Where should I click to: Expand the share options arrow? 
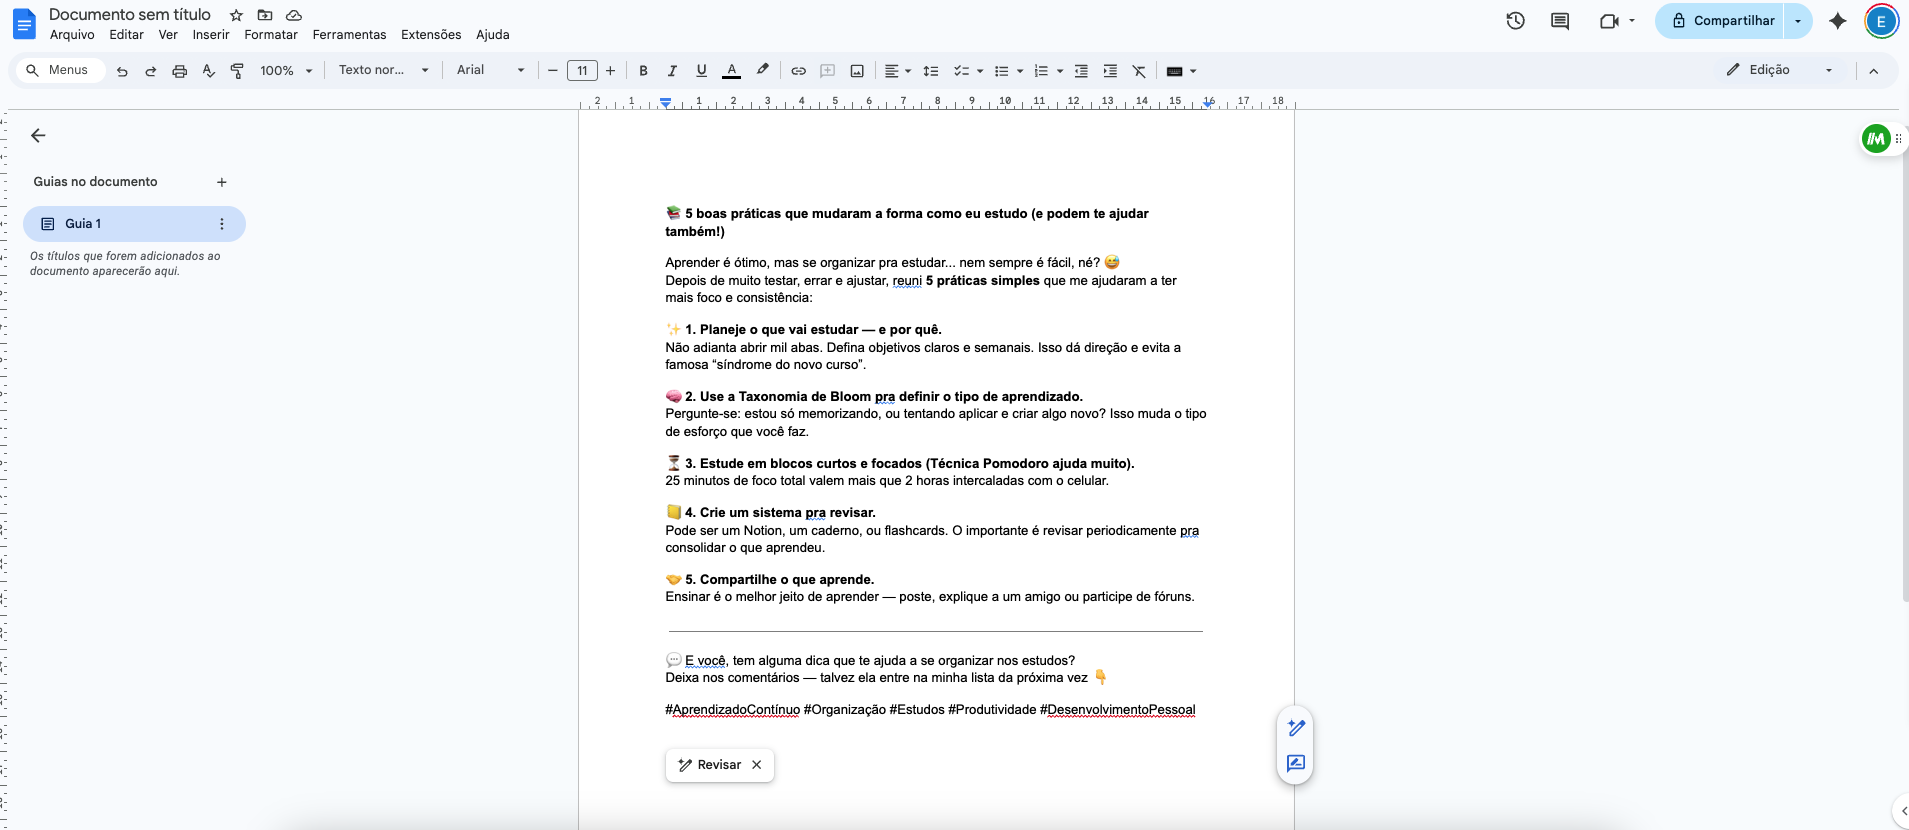pyautogui.click(x=1798, y=21)
